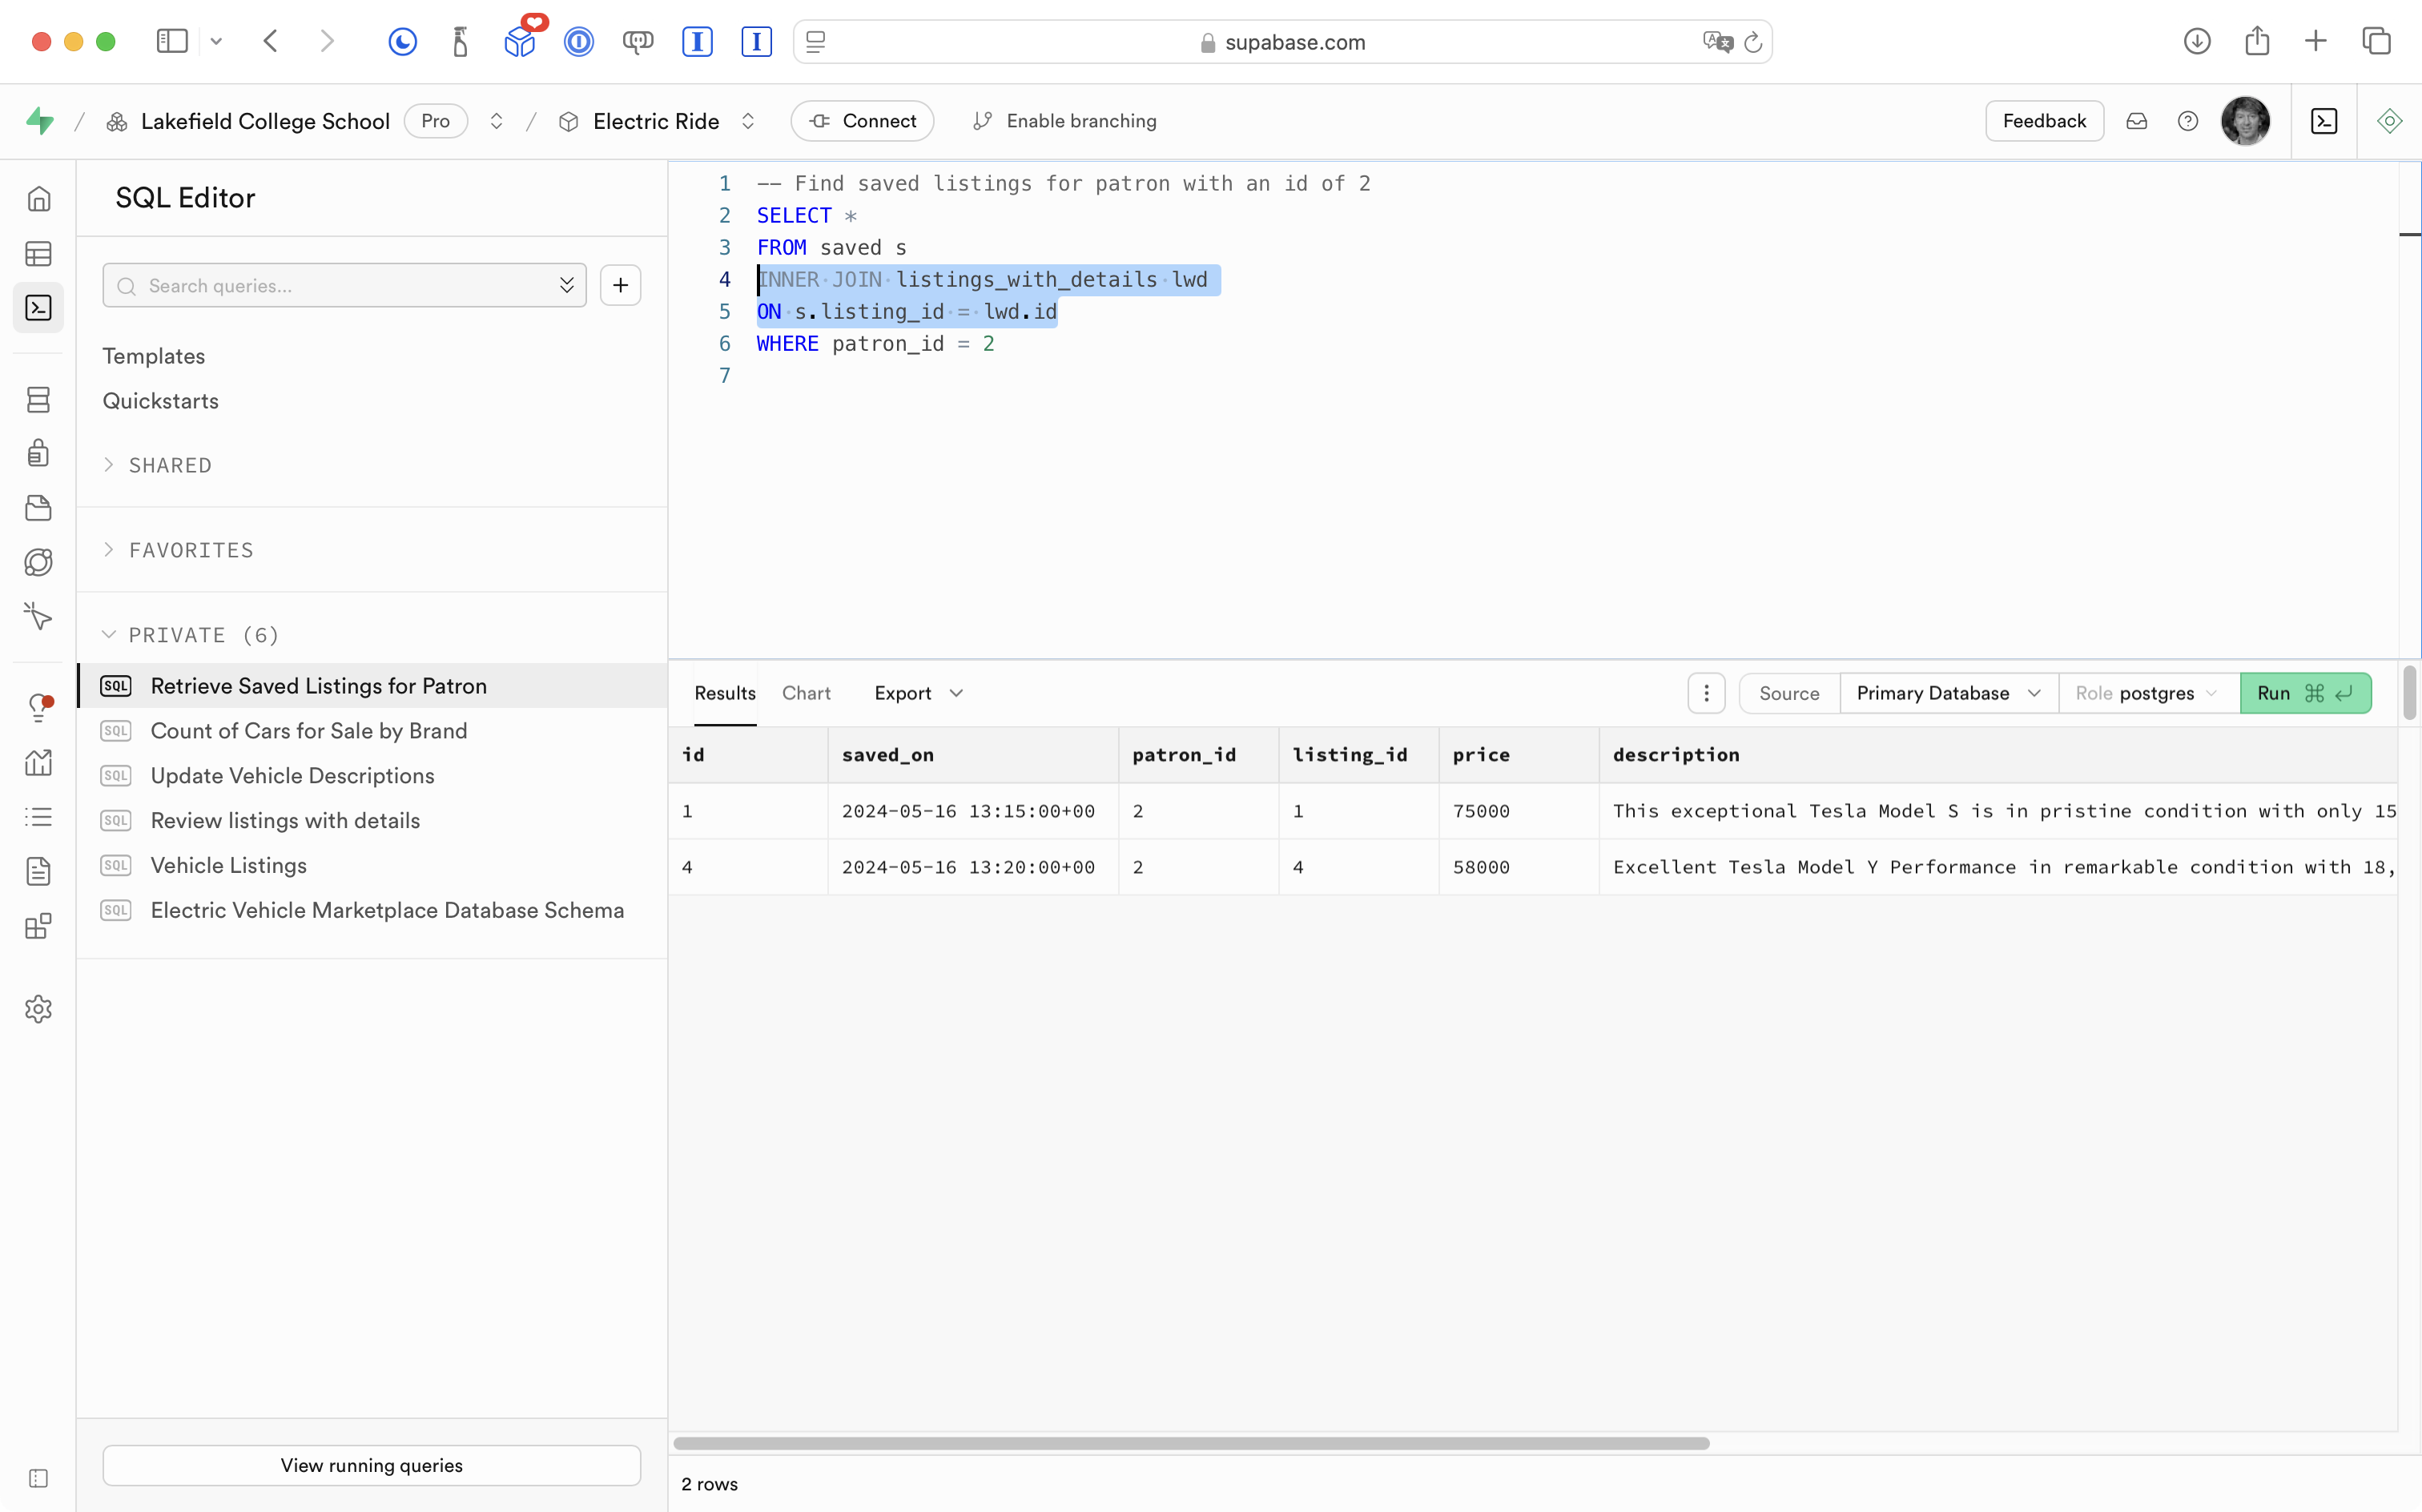Open the Database icon in the sidebar

(39, 400)
